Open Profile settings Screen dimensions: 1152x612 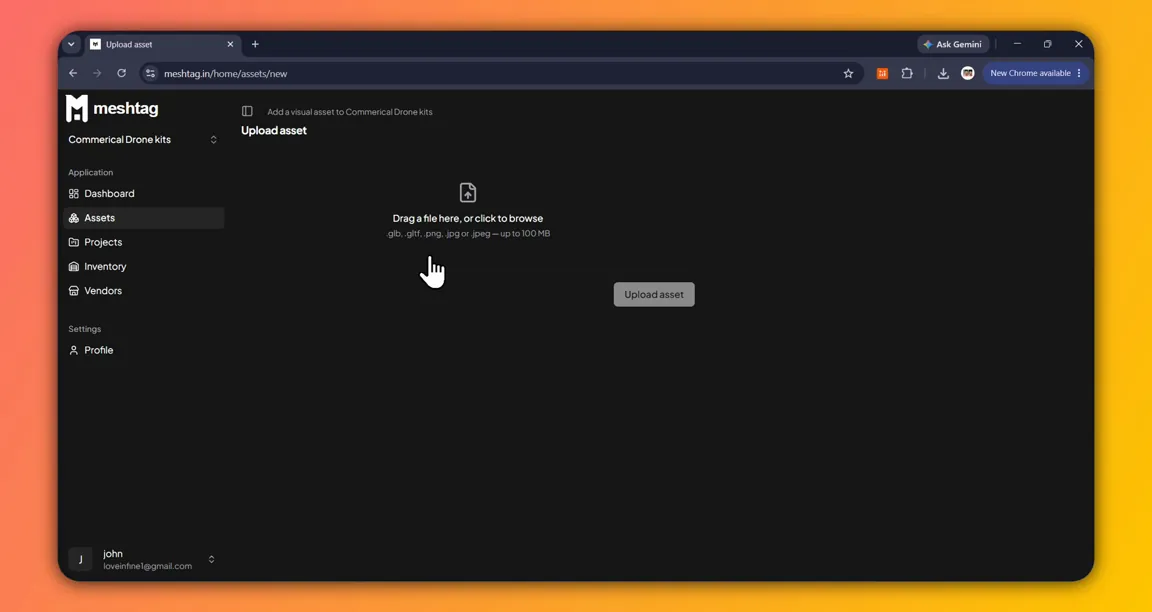coord(143,350)
